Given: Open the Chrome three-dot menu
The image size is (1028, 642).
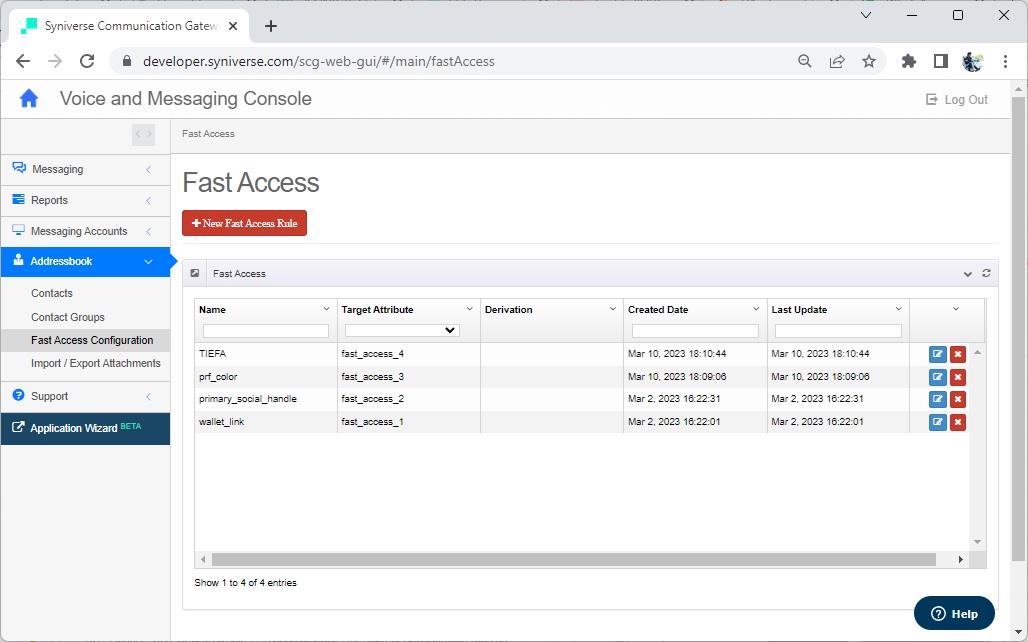Looking at the screenshot, I should click(1005, 61).
